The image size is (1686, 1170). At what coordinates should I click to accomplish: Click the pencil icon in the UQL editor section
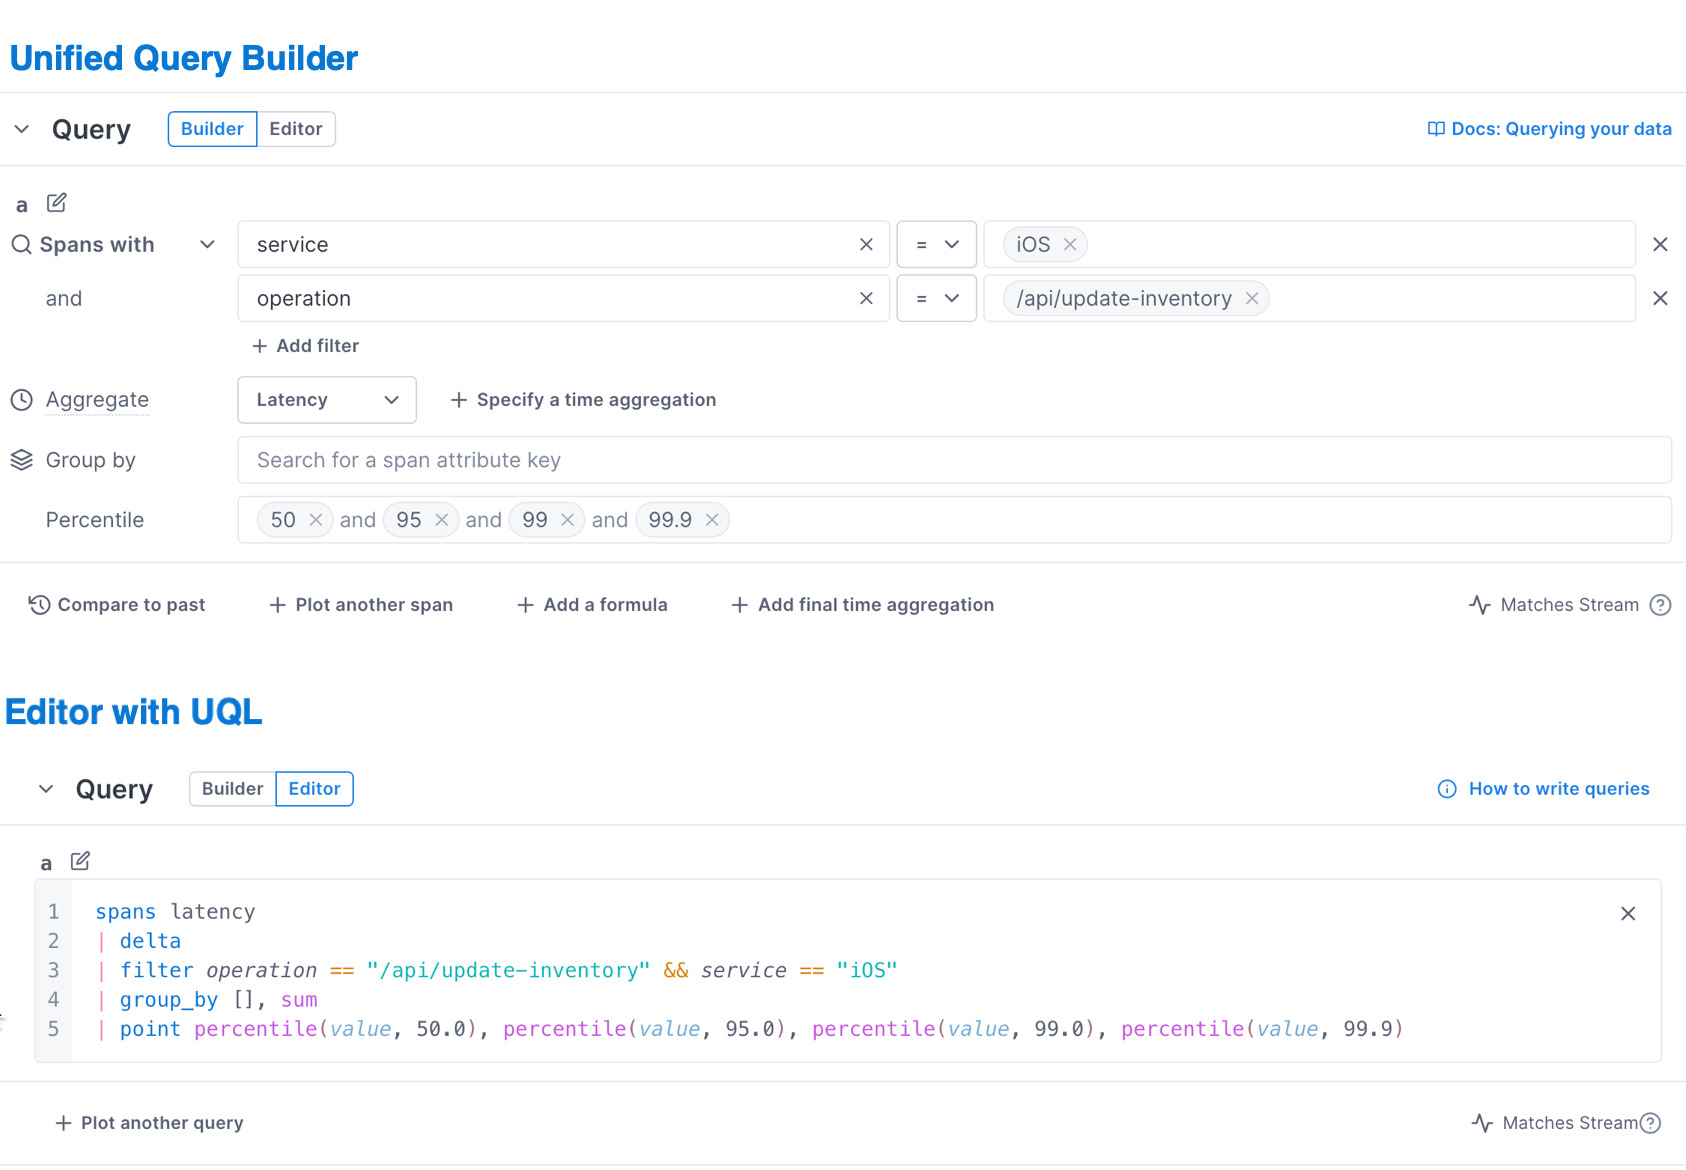(x=79, y=861)
